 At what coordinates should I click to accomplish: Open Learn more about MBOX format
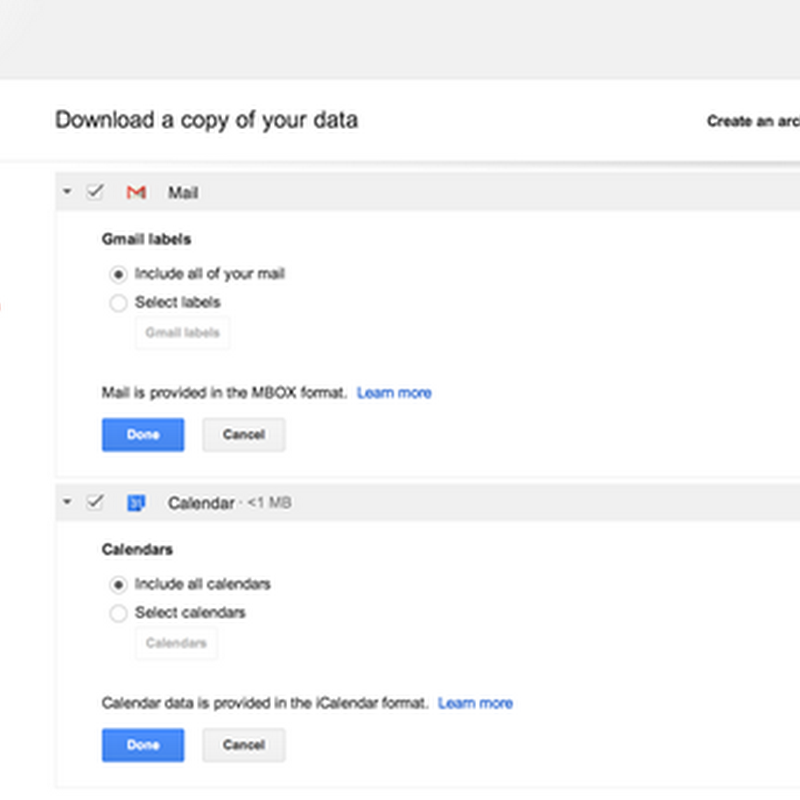coord(394,393)
